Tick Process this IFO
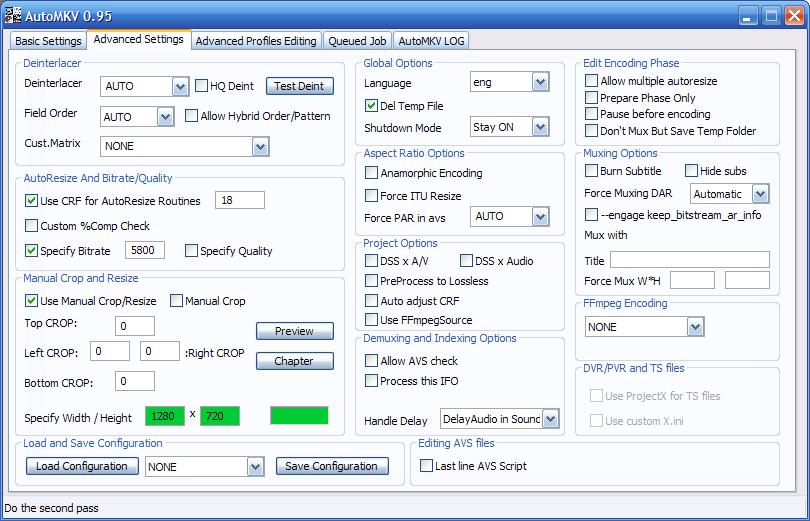This screenshot has width=810, height=521. pyautogui.click(x=371, y=381)
